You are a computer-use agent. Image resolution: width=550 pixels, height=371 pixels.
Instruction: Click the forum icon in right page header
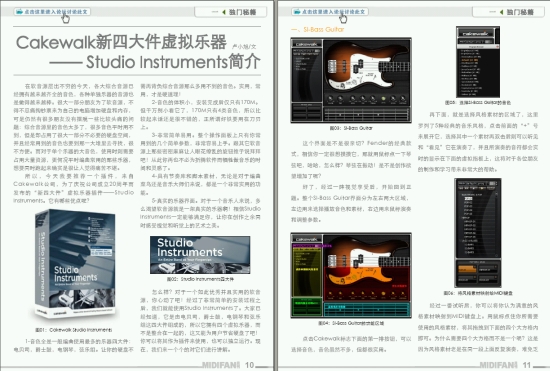click(297, 12)
